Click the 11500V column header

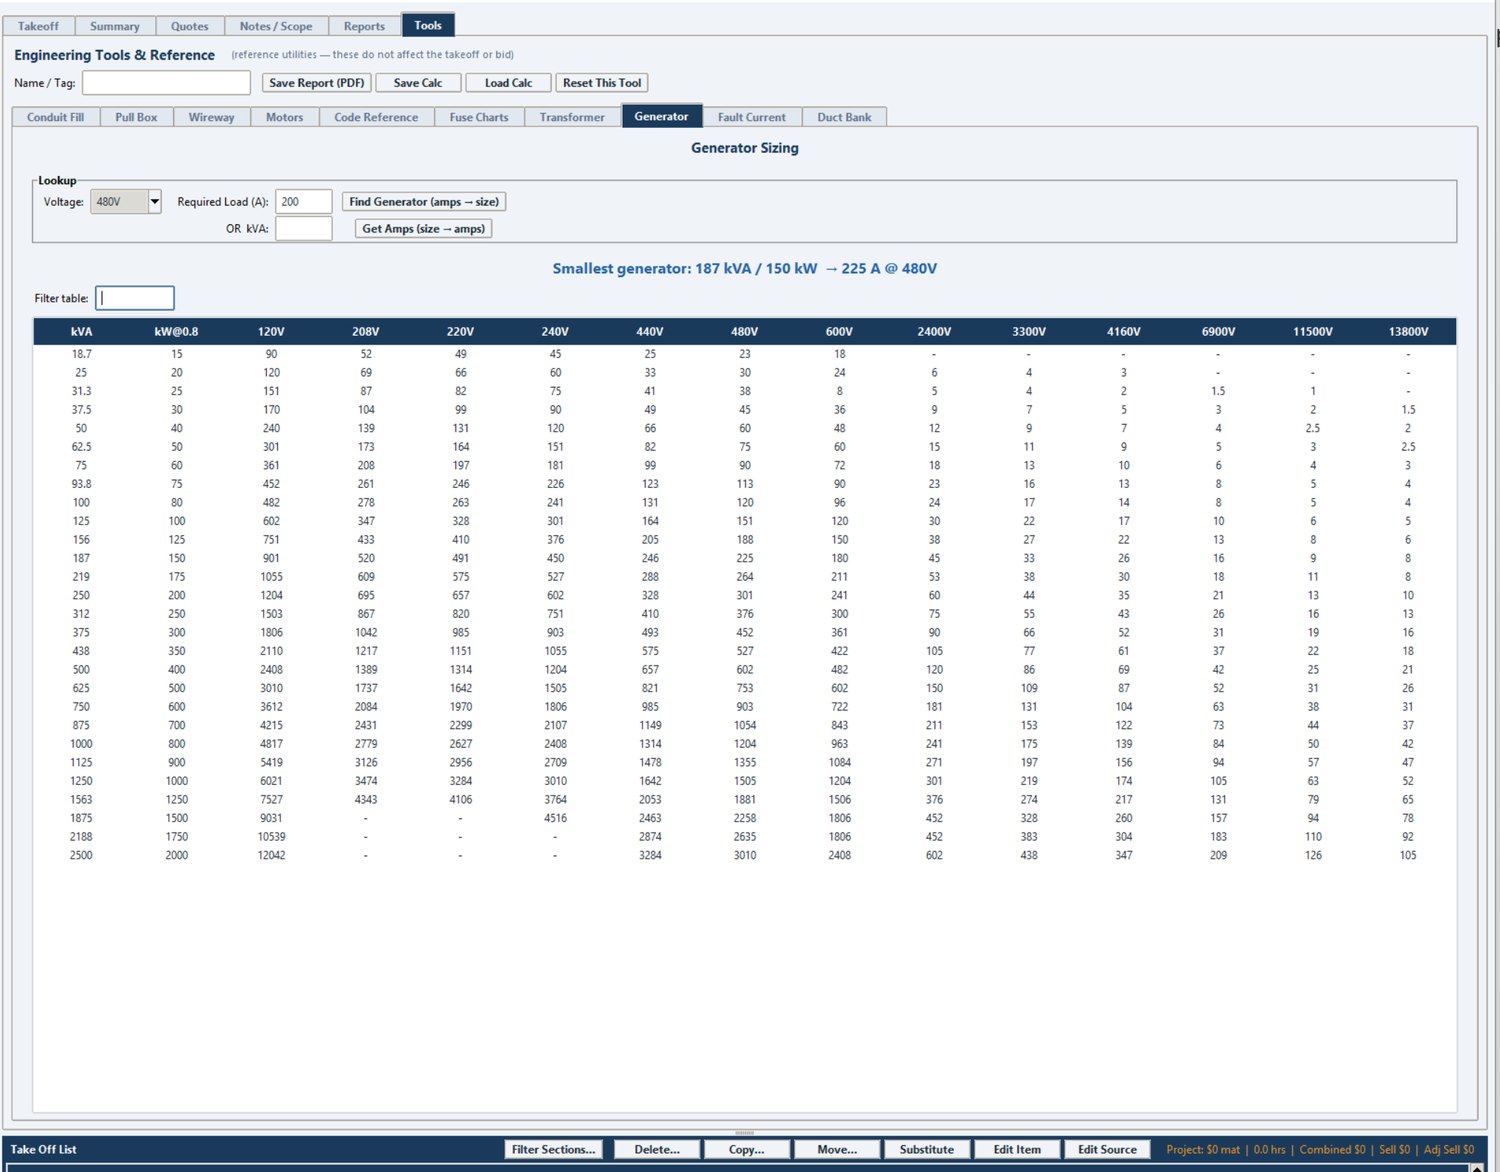pos(1313,331)
